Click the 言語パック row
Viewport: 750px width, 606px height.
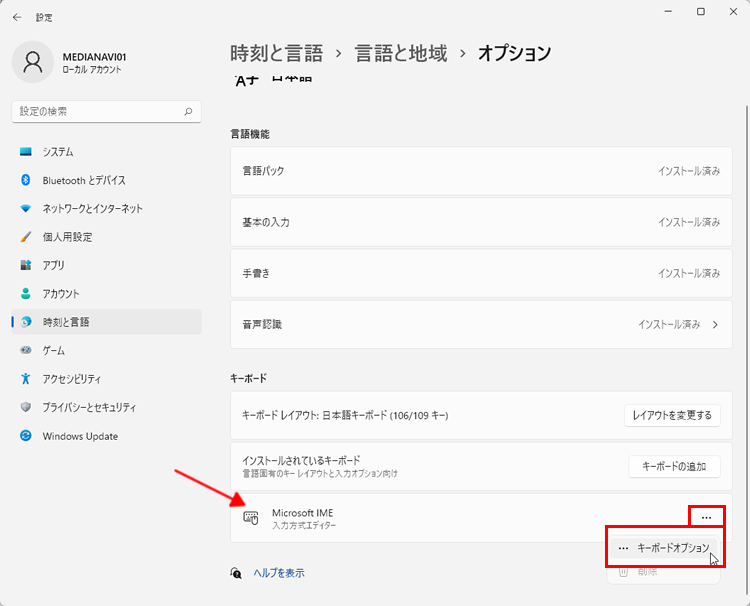tap(481, 171)
